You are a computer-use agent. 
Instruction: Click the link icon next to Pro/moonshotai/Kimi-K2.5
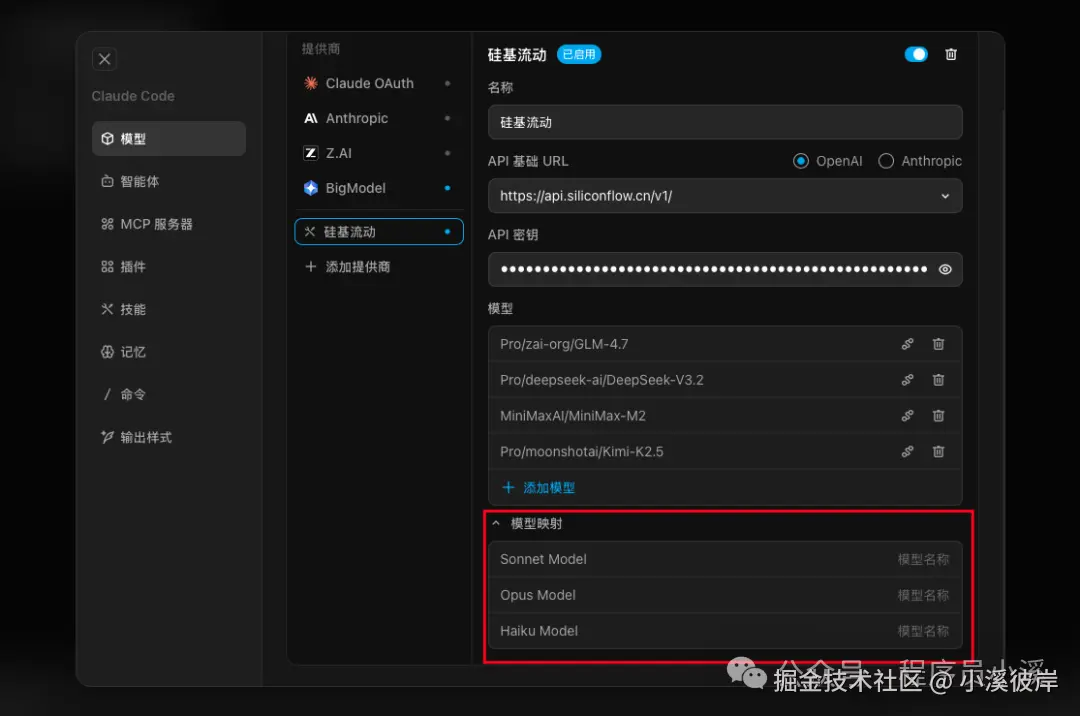[x=907, y=451]
